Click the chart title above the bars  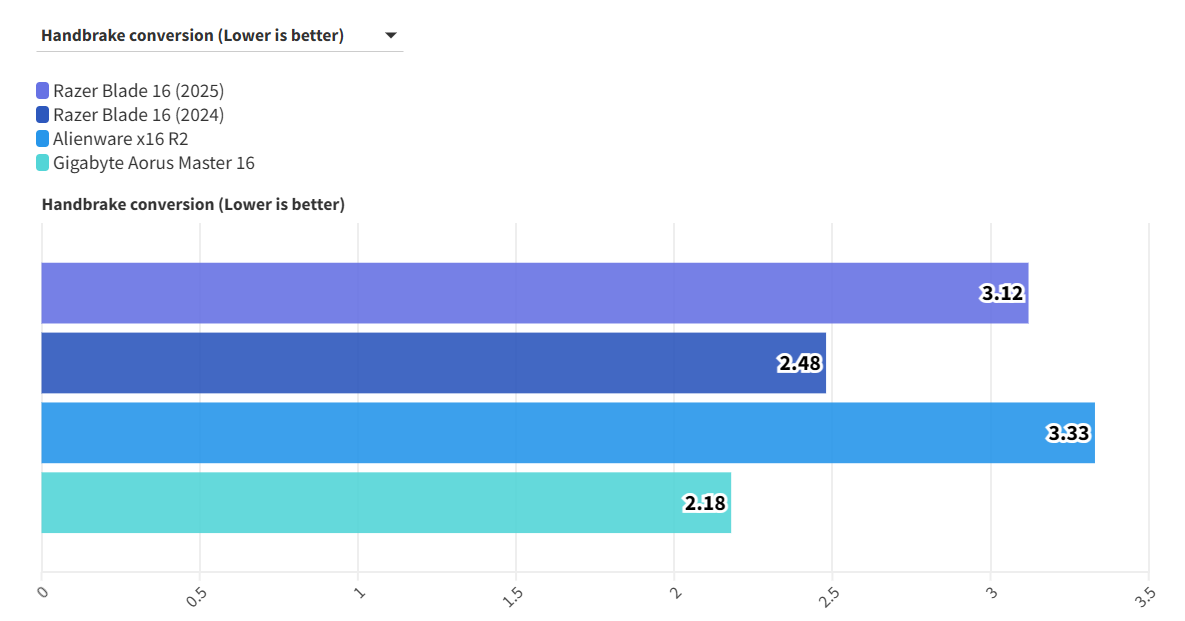[193, 204]
